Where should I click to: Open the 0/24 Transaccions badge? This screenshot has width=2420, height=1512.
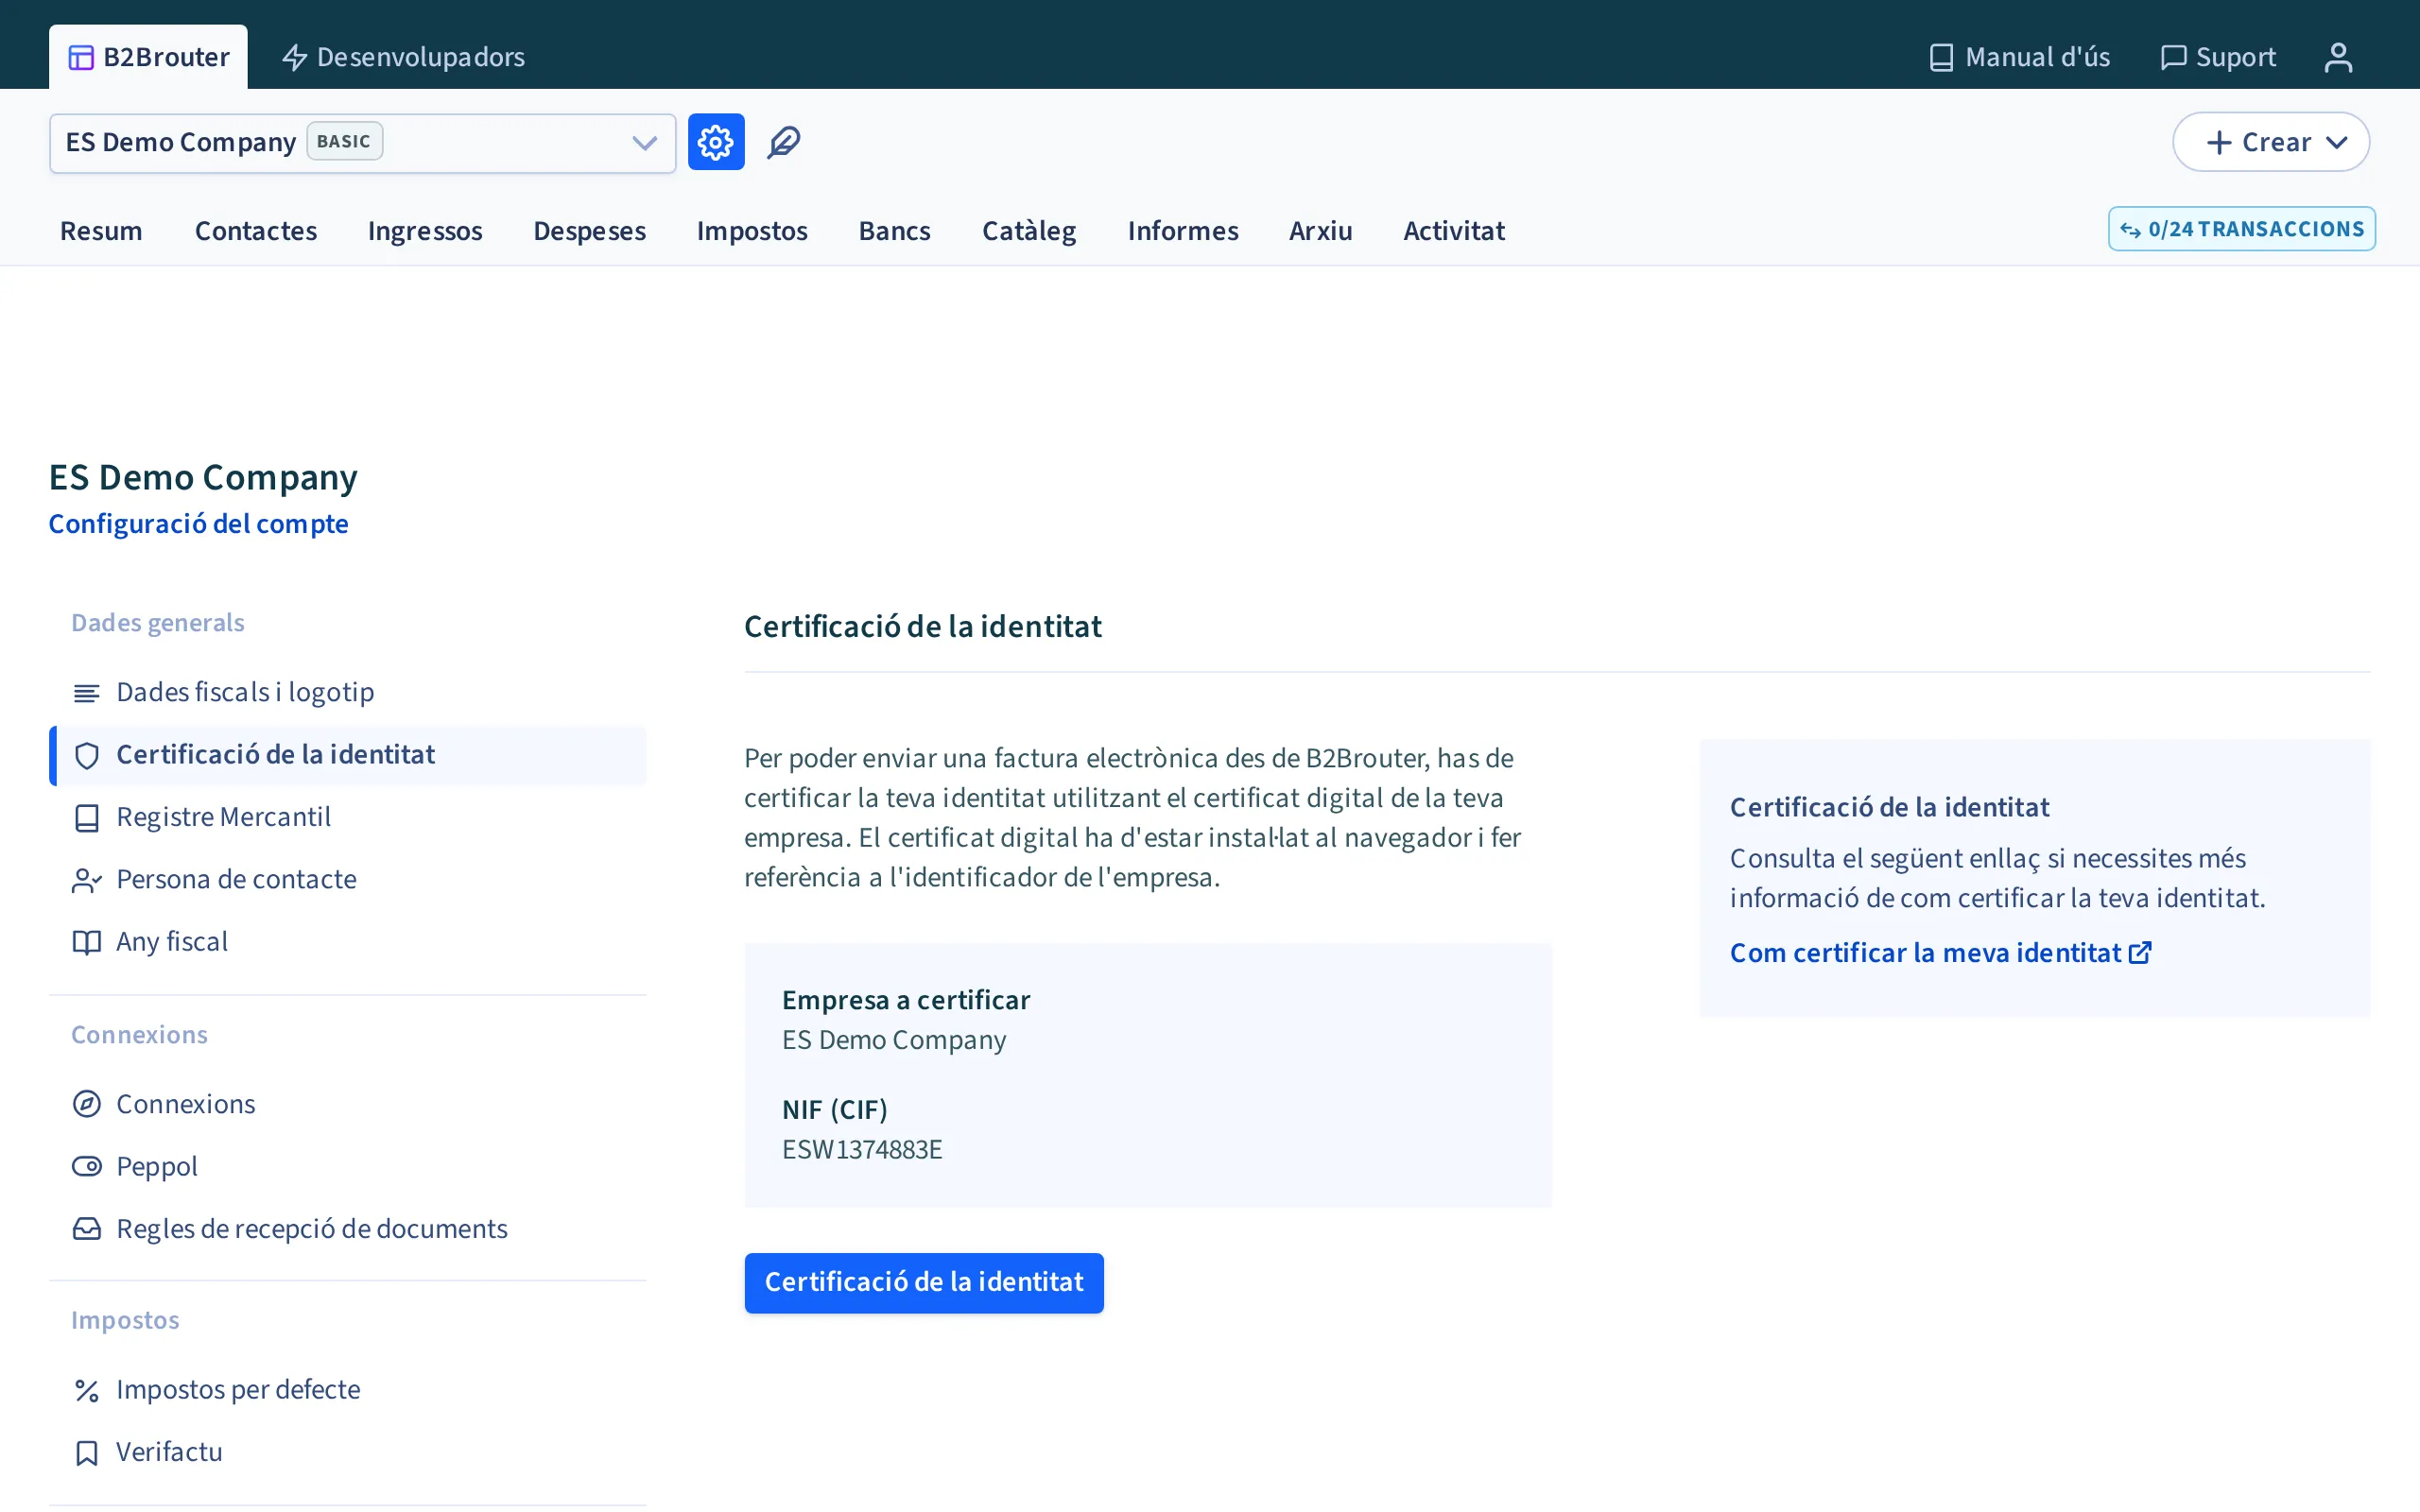coord(2242,229)
